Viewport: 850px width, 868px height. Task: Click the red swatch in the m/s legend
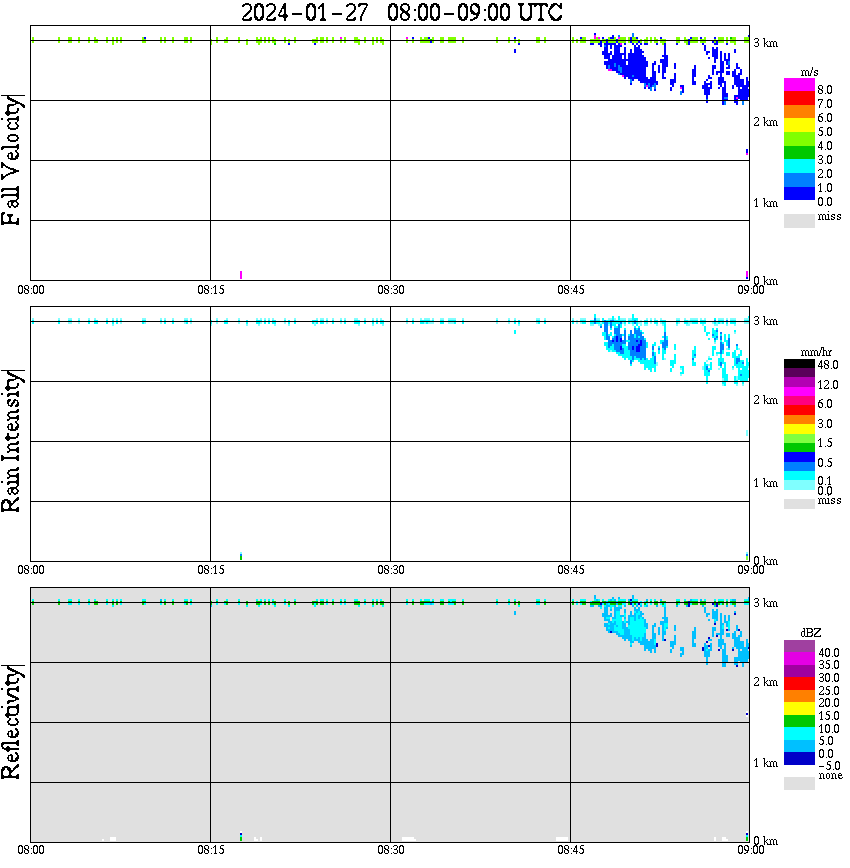coord(799,99)
